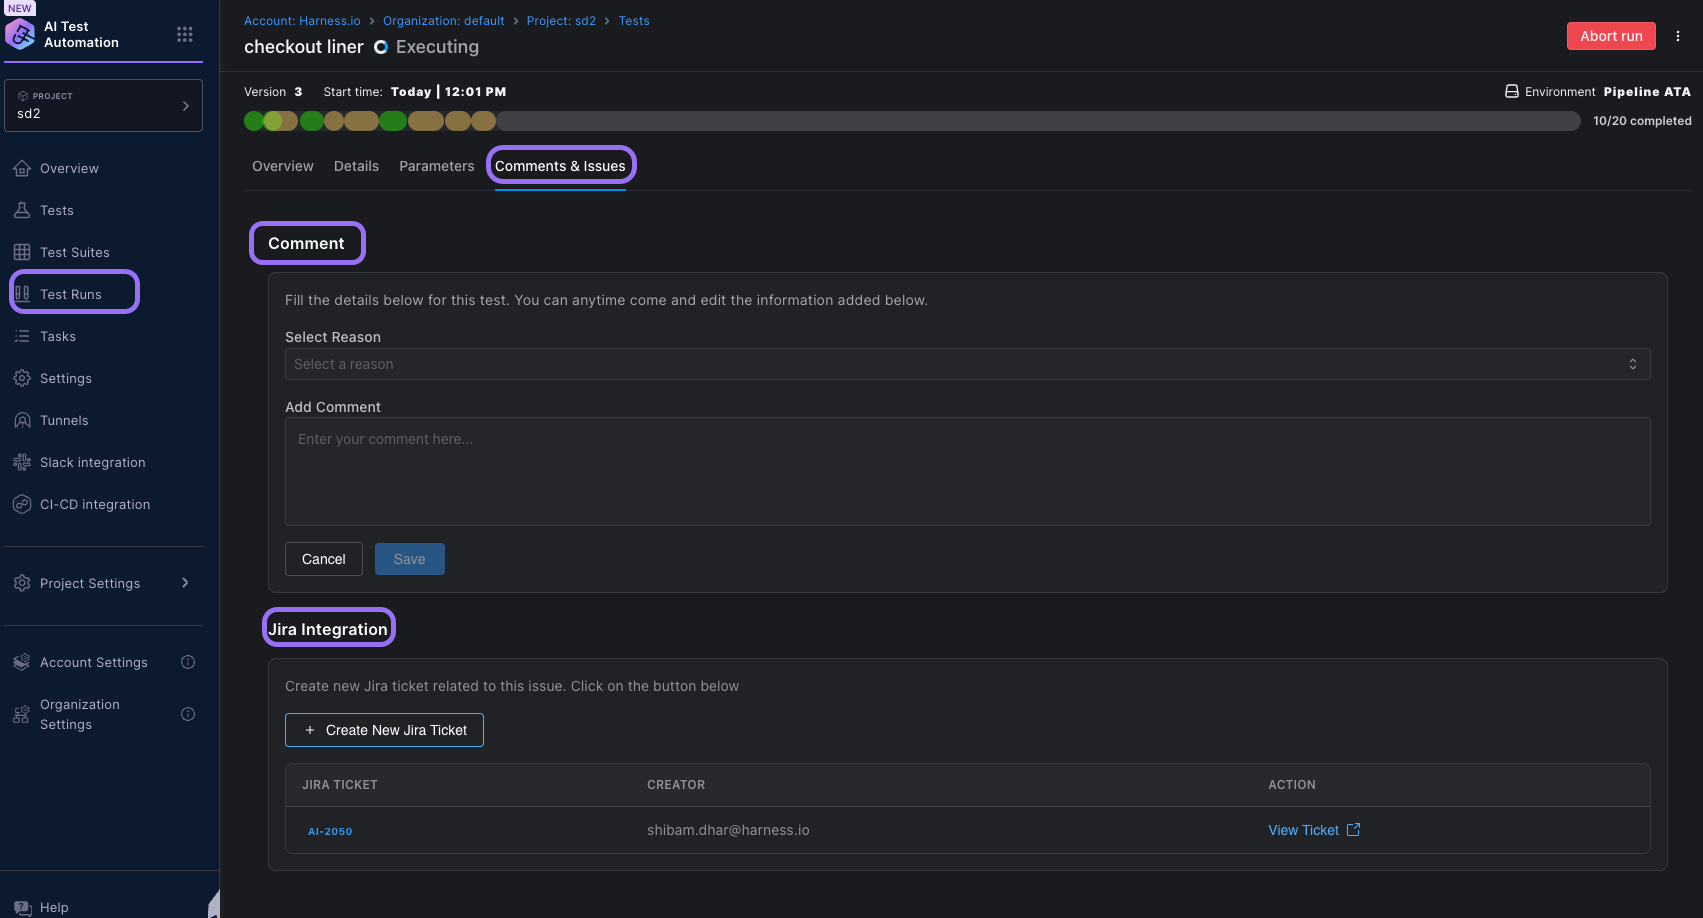Click the Slack integration icon
This screenshot has width=1703, height=918.
pyautogui.click(x=22, y=462)
